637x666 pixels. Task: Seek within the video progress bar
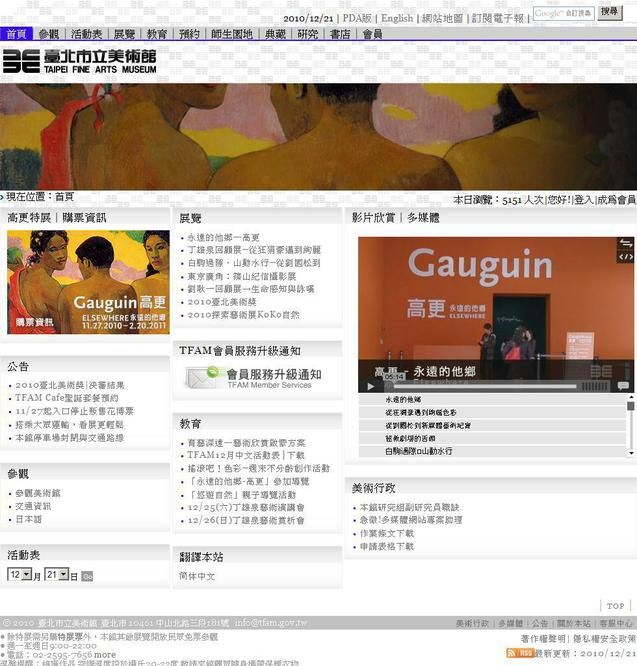(485, 386)
